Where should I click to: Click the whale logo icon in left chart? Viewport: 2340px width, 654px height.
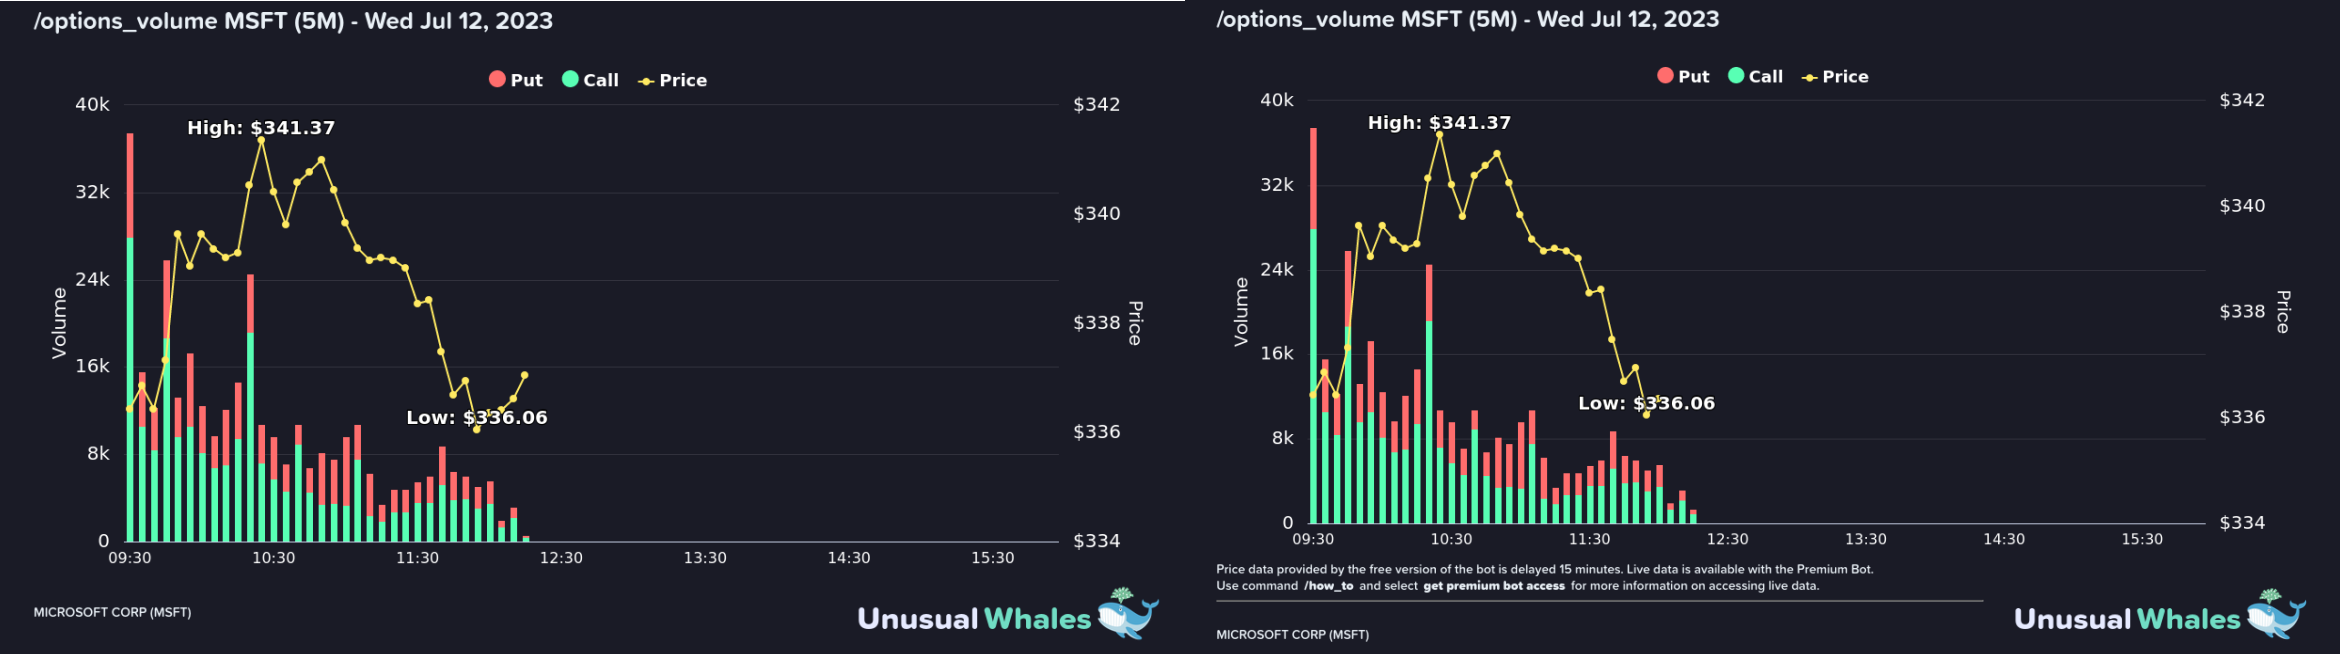1127,614
